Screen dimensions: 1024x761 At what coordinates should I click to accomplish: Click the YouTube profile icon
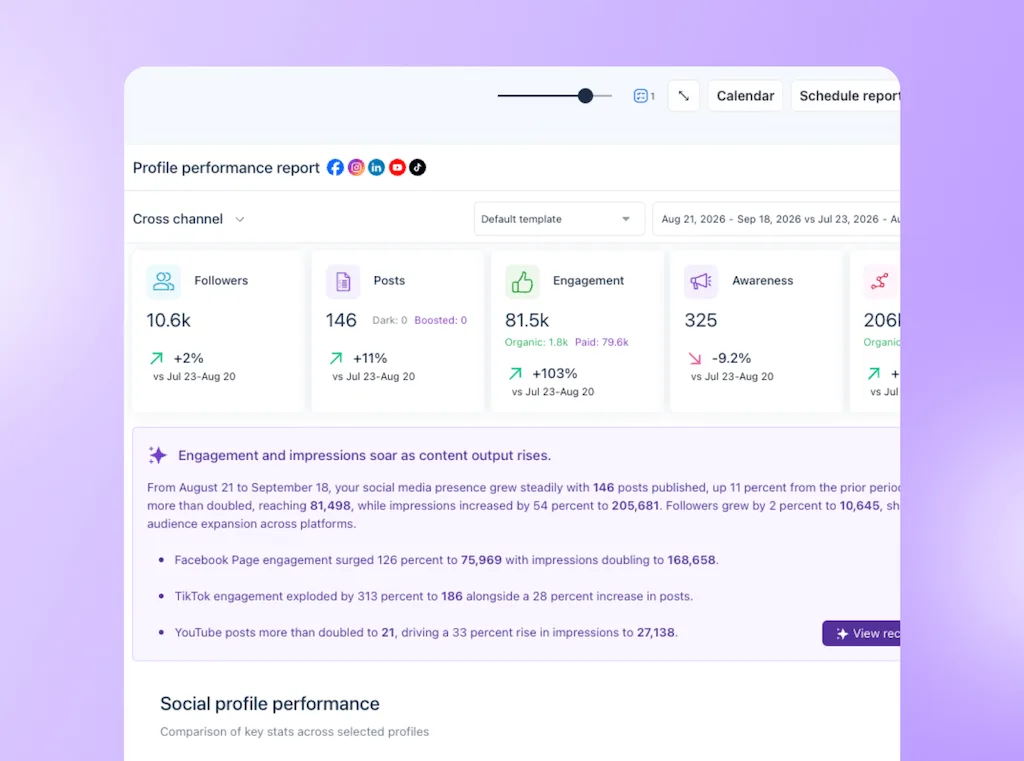pyautogui.click(x=397, y=167)
